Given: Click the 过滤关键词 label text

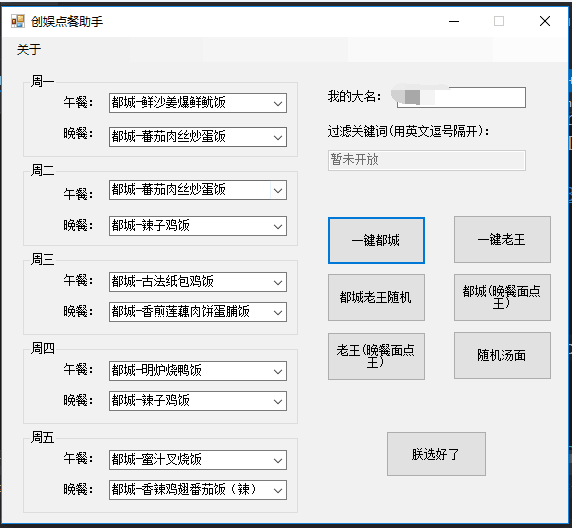Looking at the screenshot, I should 409,131.
